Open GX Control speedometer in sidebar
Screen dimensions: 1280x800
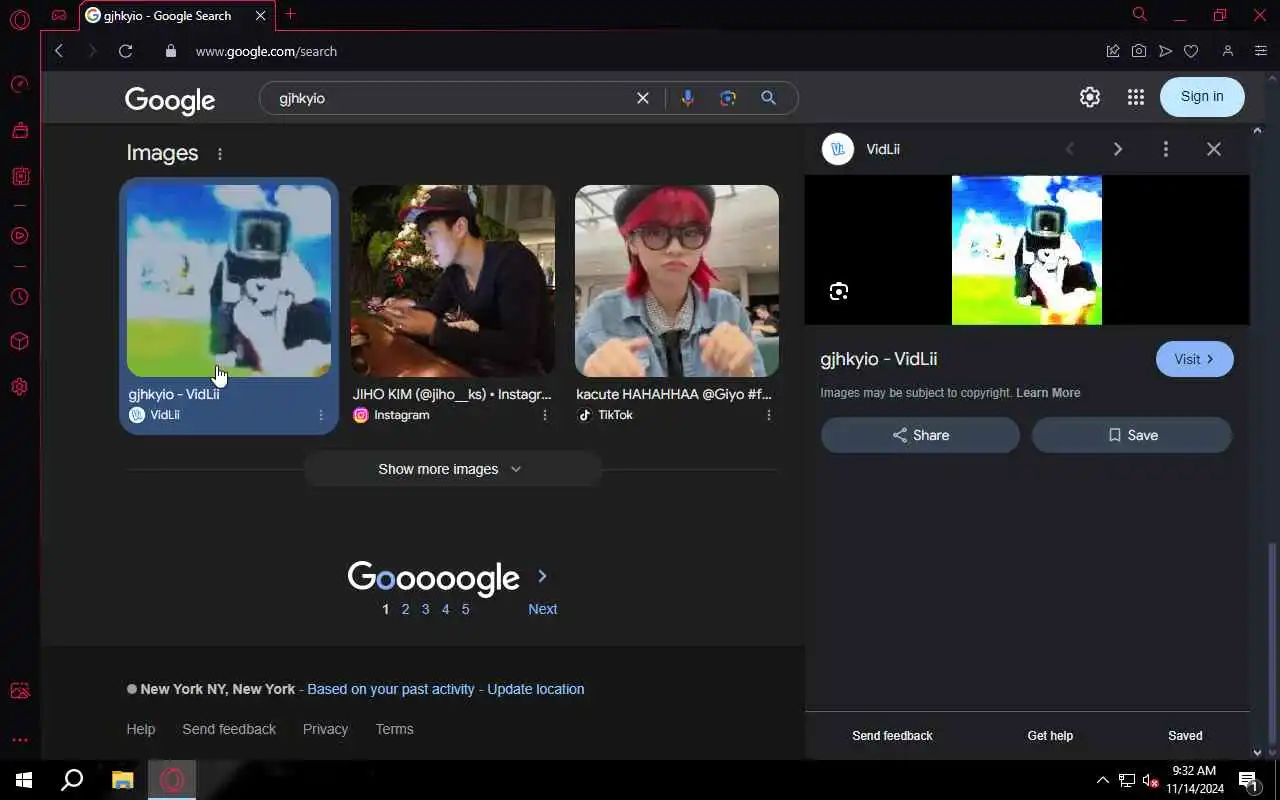pyautogui.click(x=19, y=84)
